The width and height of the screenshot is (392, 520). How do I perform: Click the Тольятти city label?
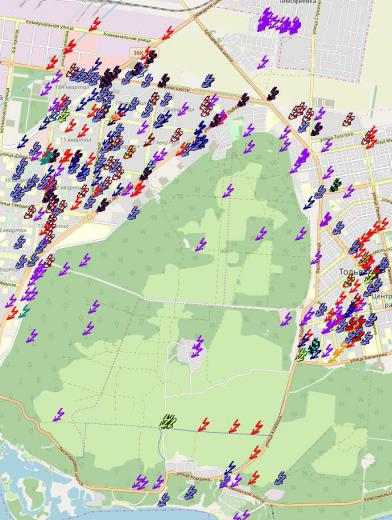click(351, 272)
